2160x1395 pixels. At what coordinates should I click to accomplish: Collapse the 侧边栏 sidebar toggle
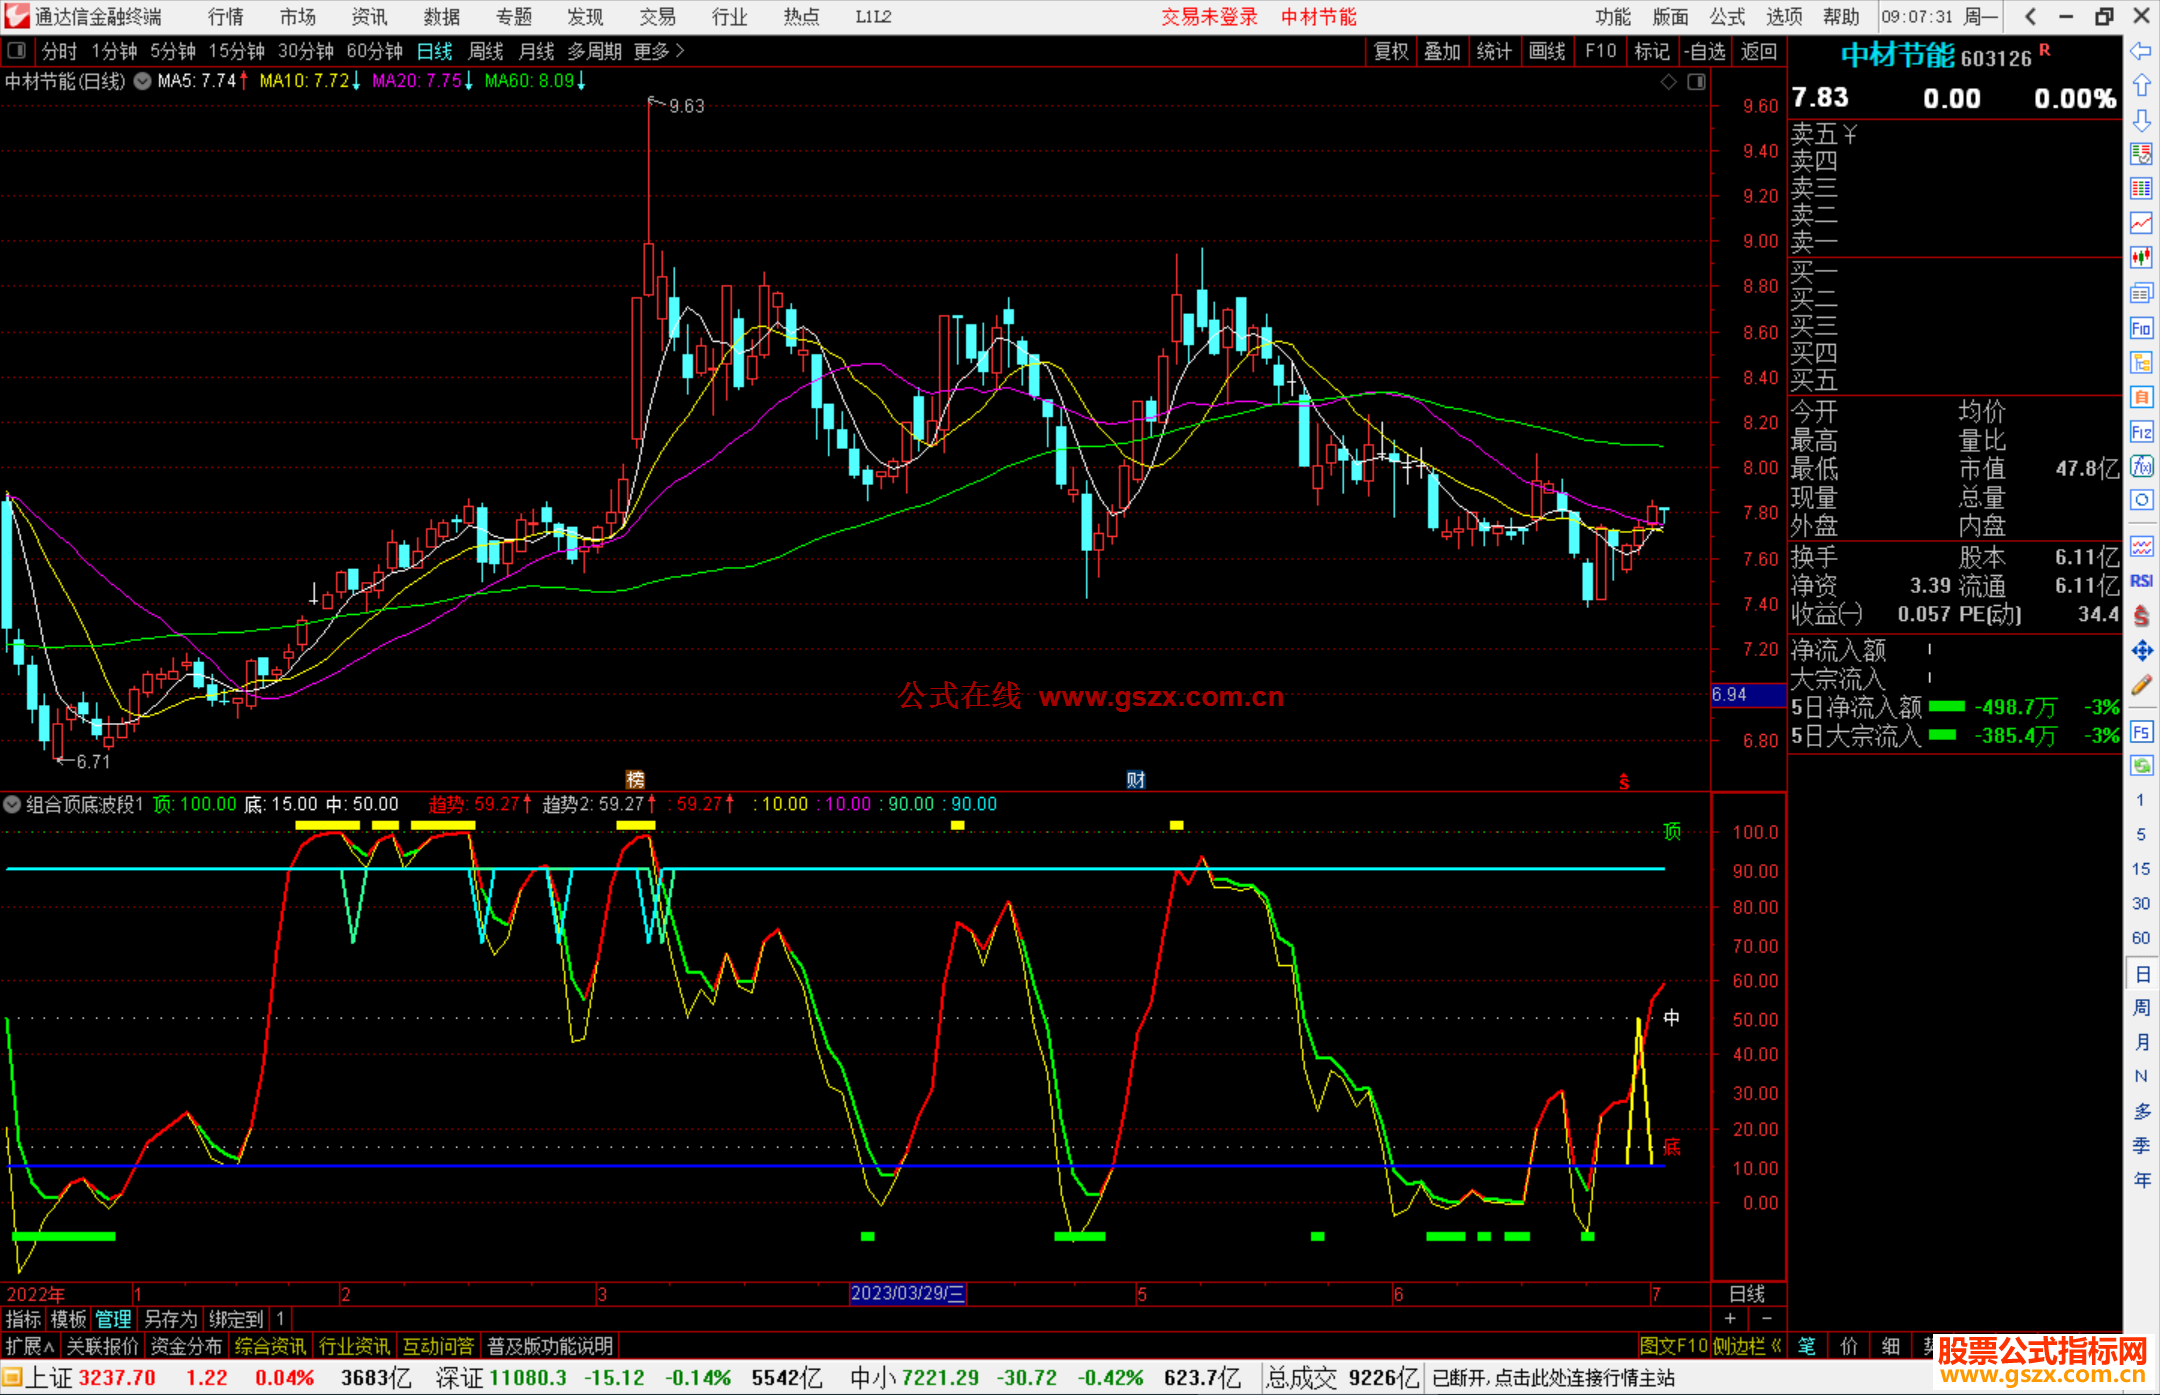click(x=1748, y=1346)
